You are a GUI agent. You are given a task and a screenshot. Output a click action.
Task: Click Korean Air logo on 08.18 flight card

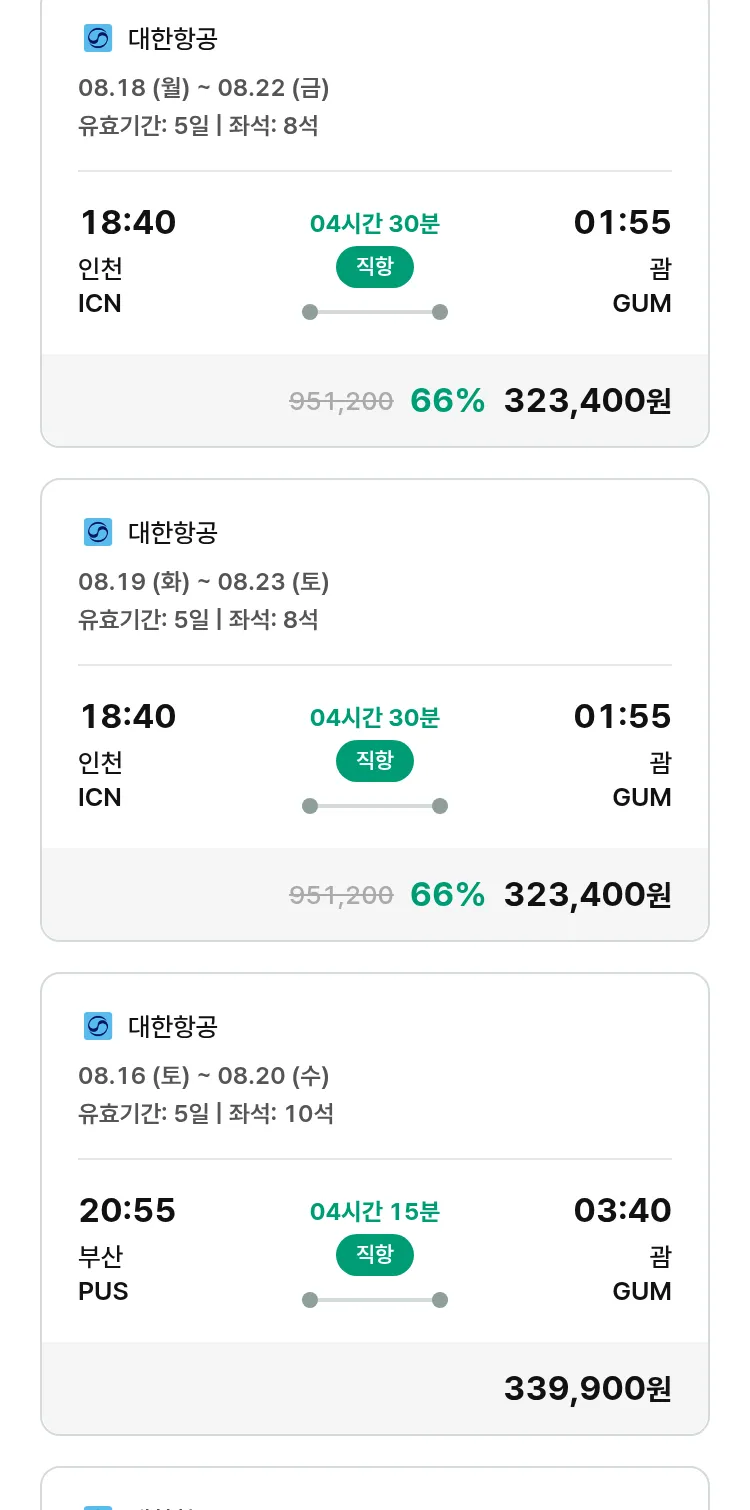tap(98, 39)
